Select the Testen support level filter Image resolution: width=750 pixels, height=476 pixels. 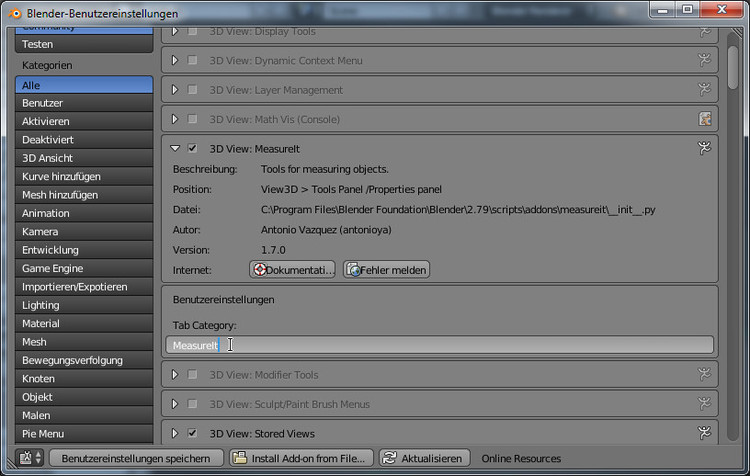tap(84, 44)
